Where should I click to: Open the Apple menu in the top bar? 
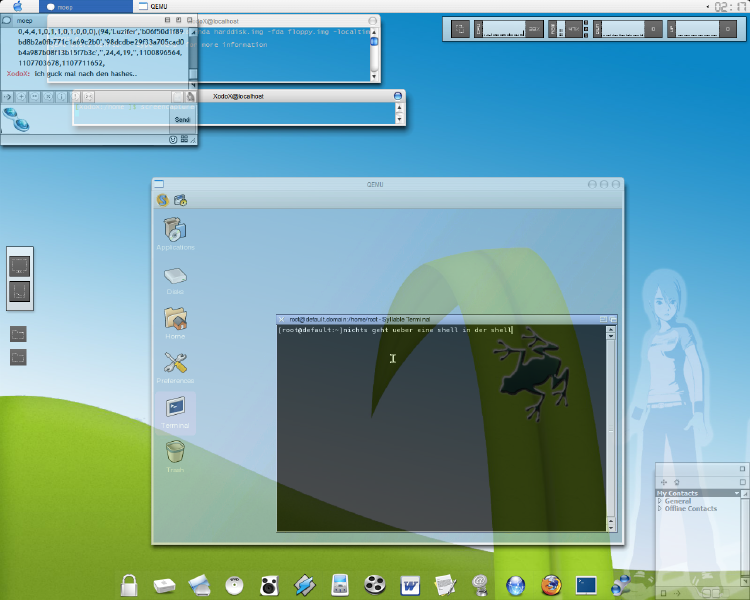point(17,6)
